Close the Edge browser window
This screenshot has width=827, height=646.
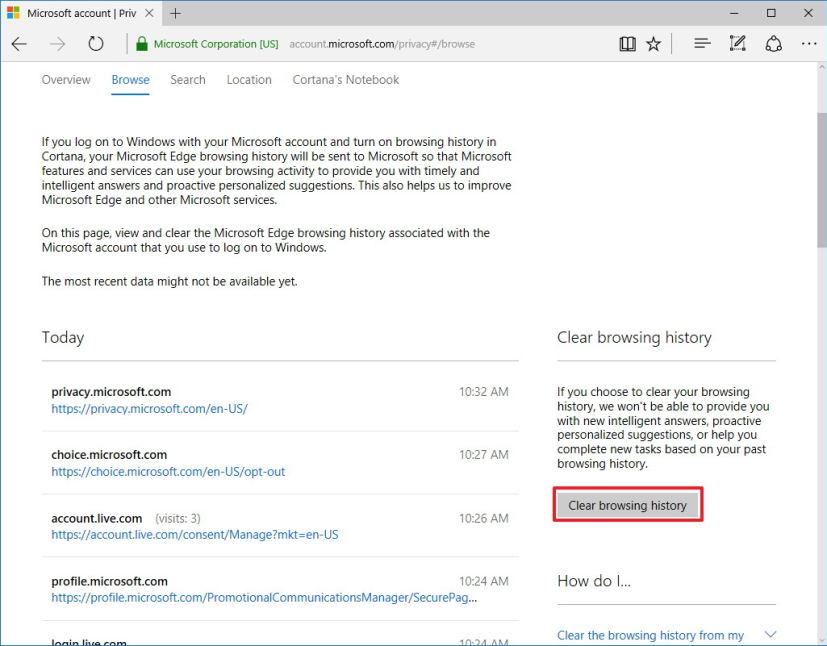(x=808, y=13)
